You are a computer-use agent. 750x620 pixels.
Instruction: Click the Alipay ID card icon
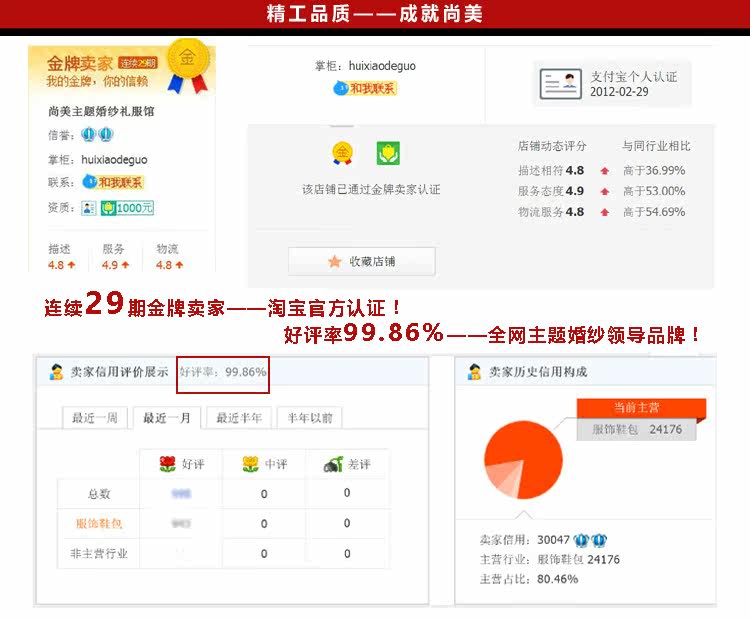[x=561, y=84]
